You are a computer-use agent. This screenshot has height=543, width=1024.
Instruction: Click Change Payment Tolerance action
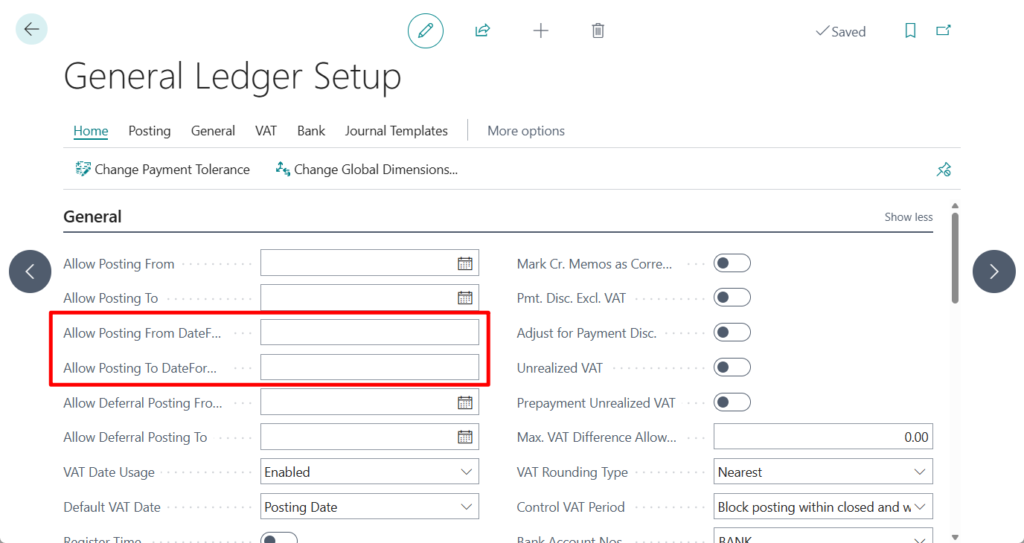pyautogui.click(x=162, y=170)
